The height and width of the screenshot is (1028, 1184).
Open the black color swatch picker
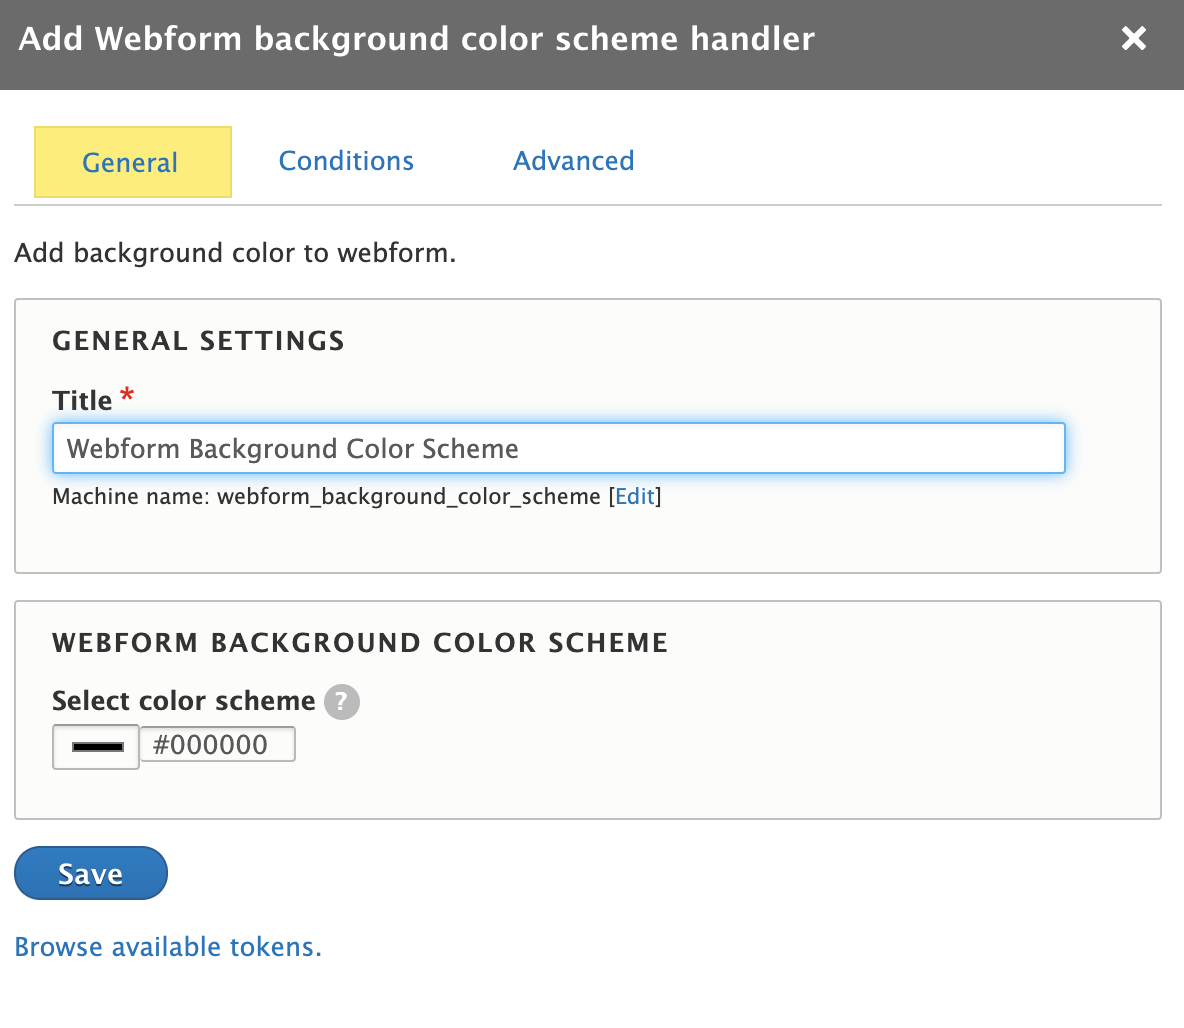95,744
